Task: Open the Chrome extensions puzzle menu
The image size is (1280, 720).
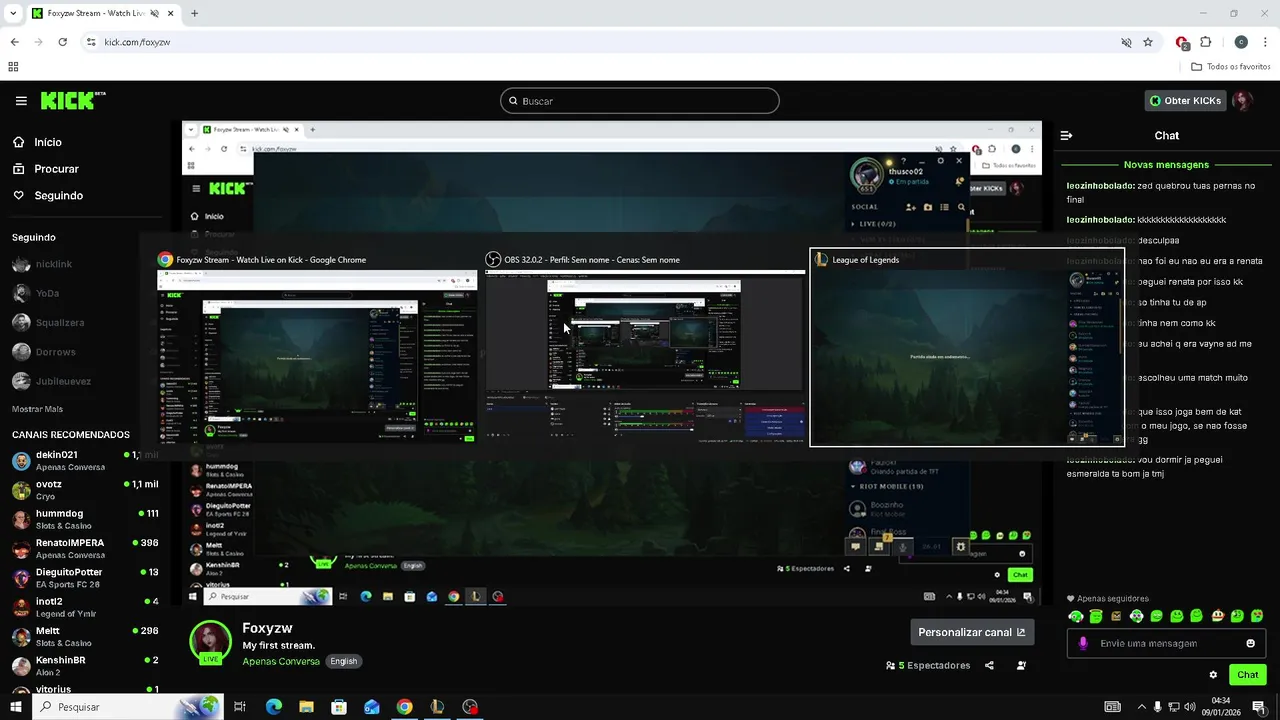Action: coord(1205,42)
